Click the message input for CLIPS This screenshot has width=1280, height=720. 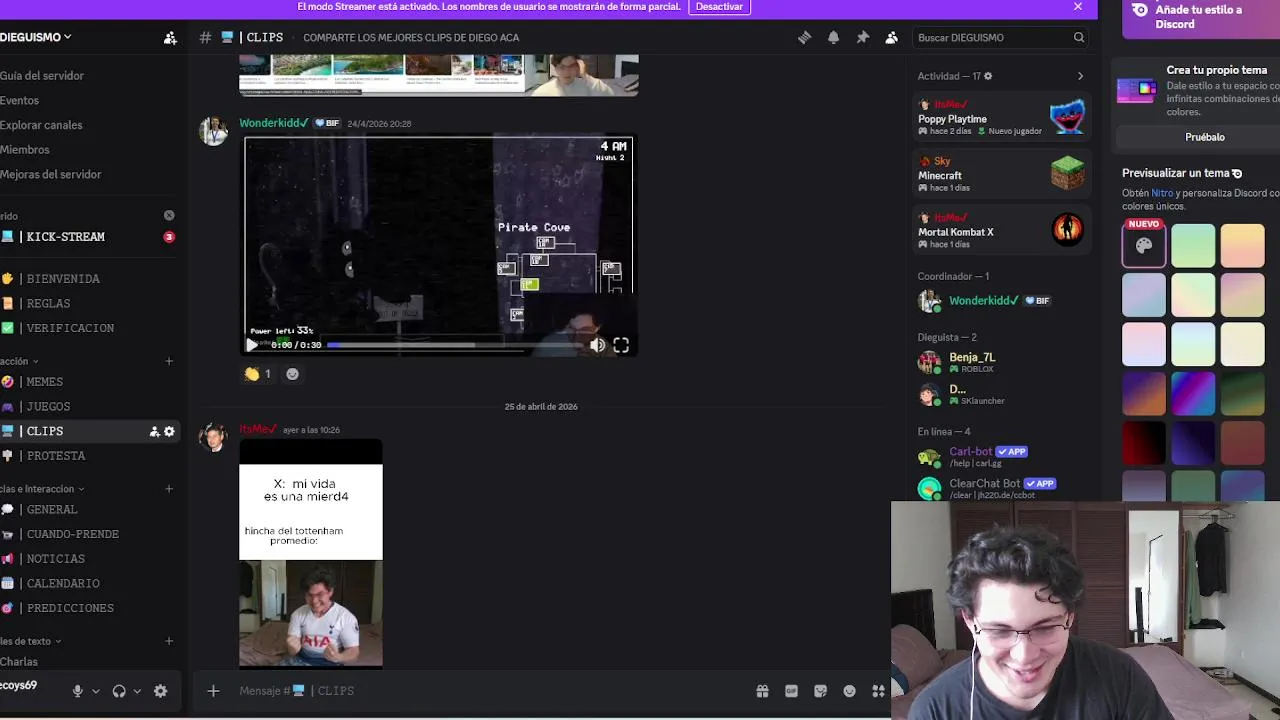pyautogui.click(x=490, y=691)
